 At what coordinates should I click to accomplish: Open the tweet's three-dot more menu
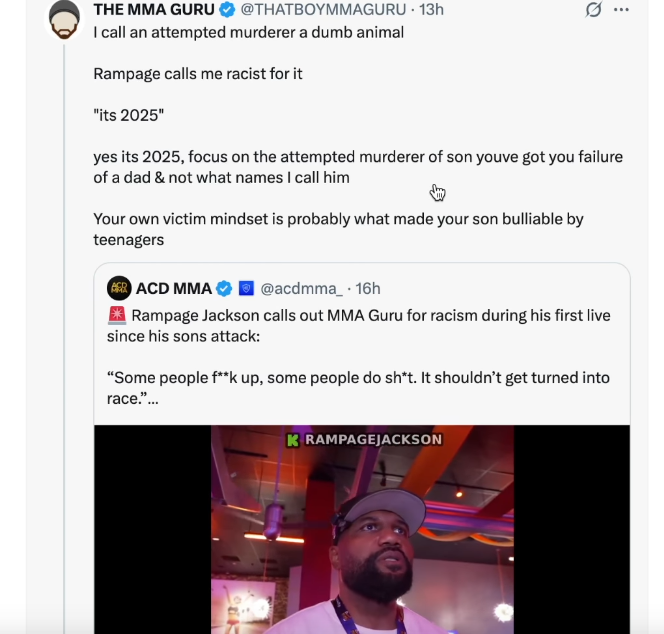[622, 10]
